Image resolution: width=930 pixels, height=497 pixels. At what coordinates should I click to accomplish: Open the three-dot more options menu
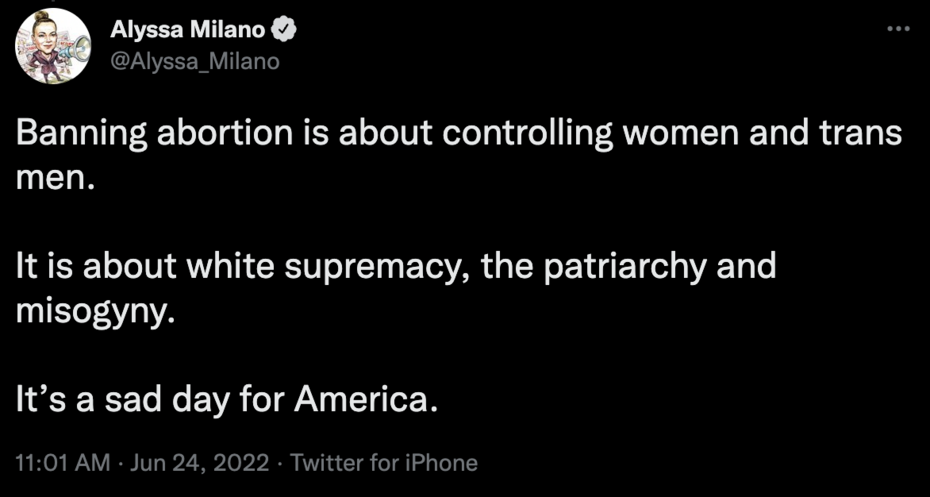tap(899, 29)
